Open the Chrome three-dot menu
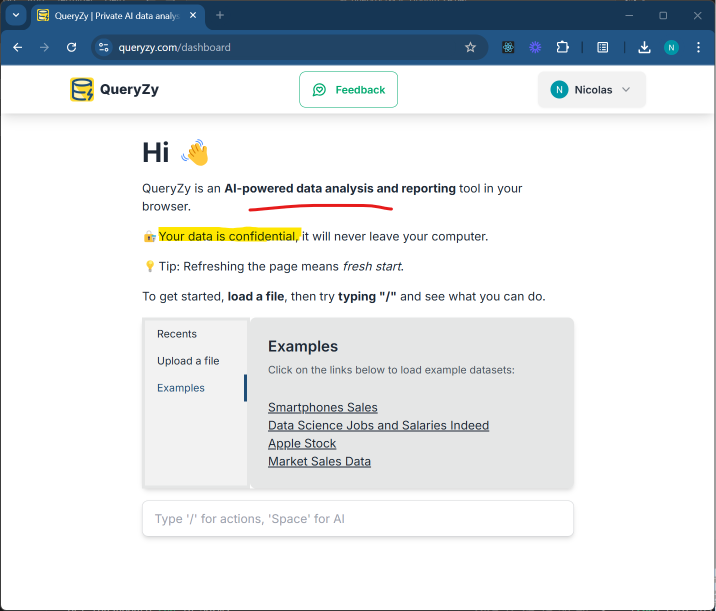Viewport: 716px width, 611px height. [698, 47]
